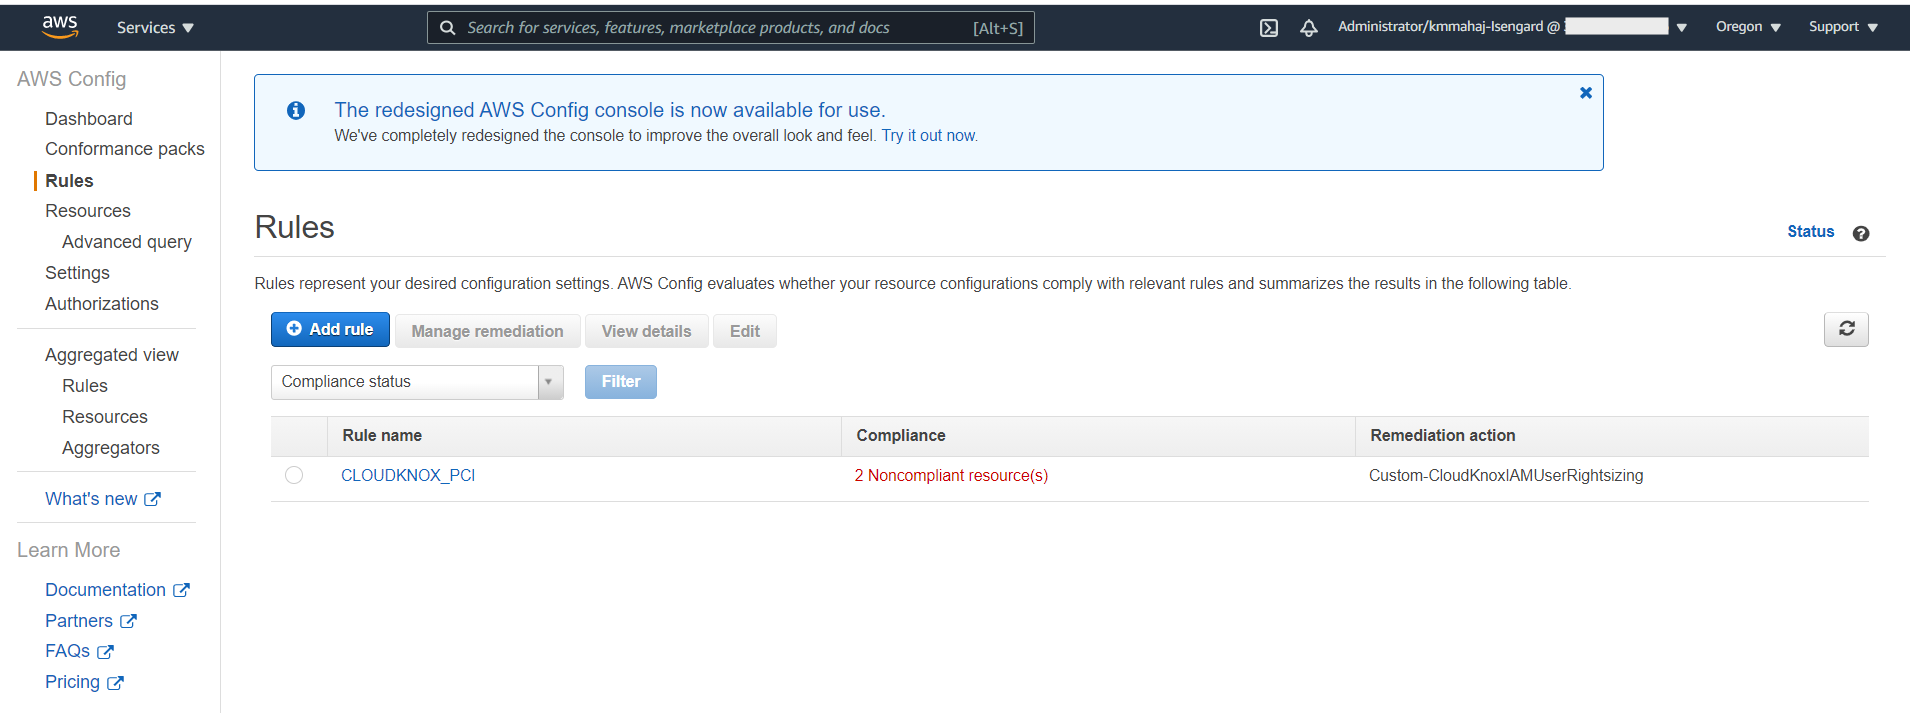This screenshot has height=713, width=1910.
Task: Open Aggregators in sidebar
Action: (x=110, y=448)
